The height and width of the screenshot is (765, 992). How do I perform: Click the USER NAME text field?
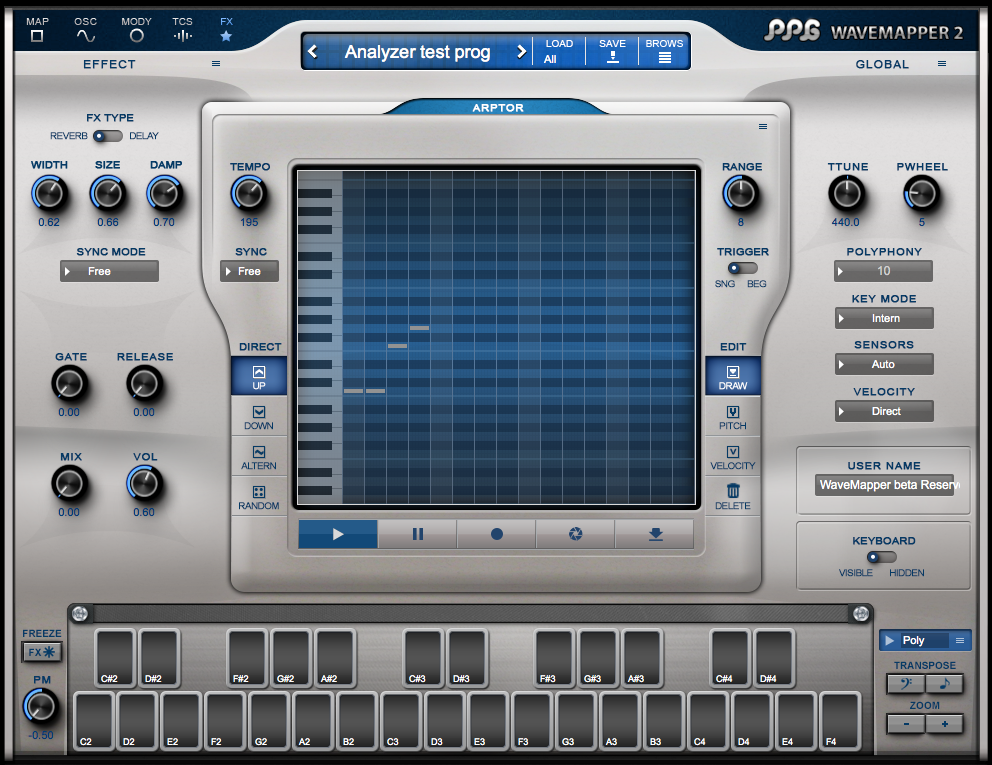[x=884, y=485]
